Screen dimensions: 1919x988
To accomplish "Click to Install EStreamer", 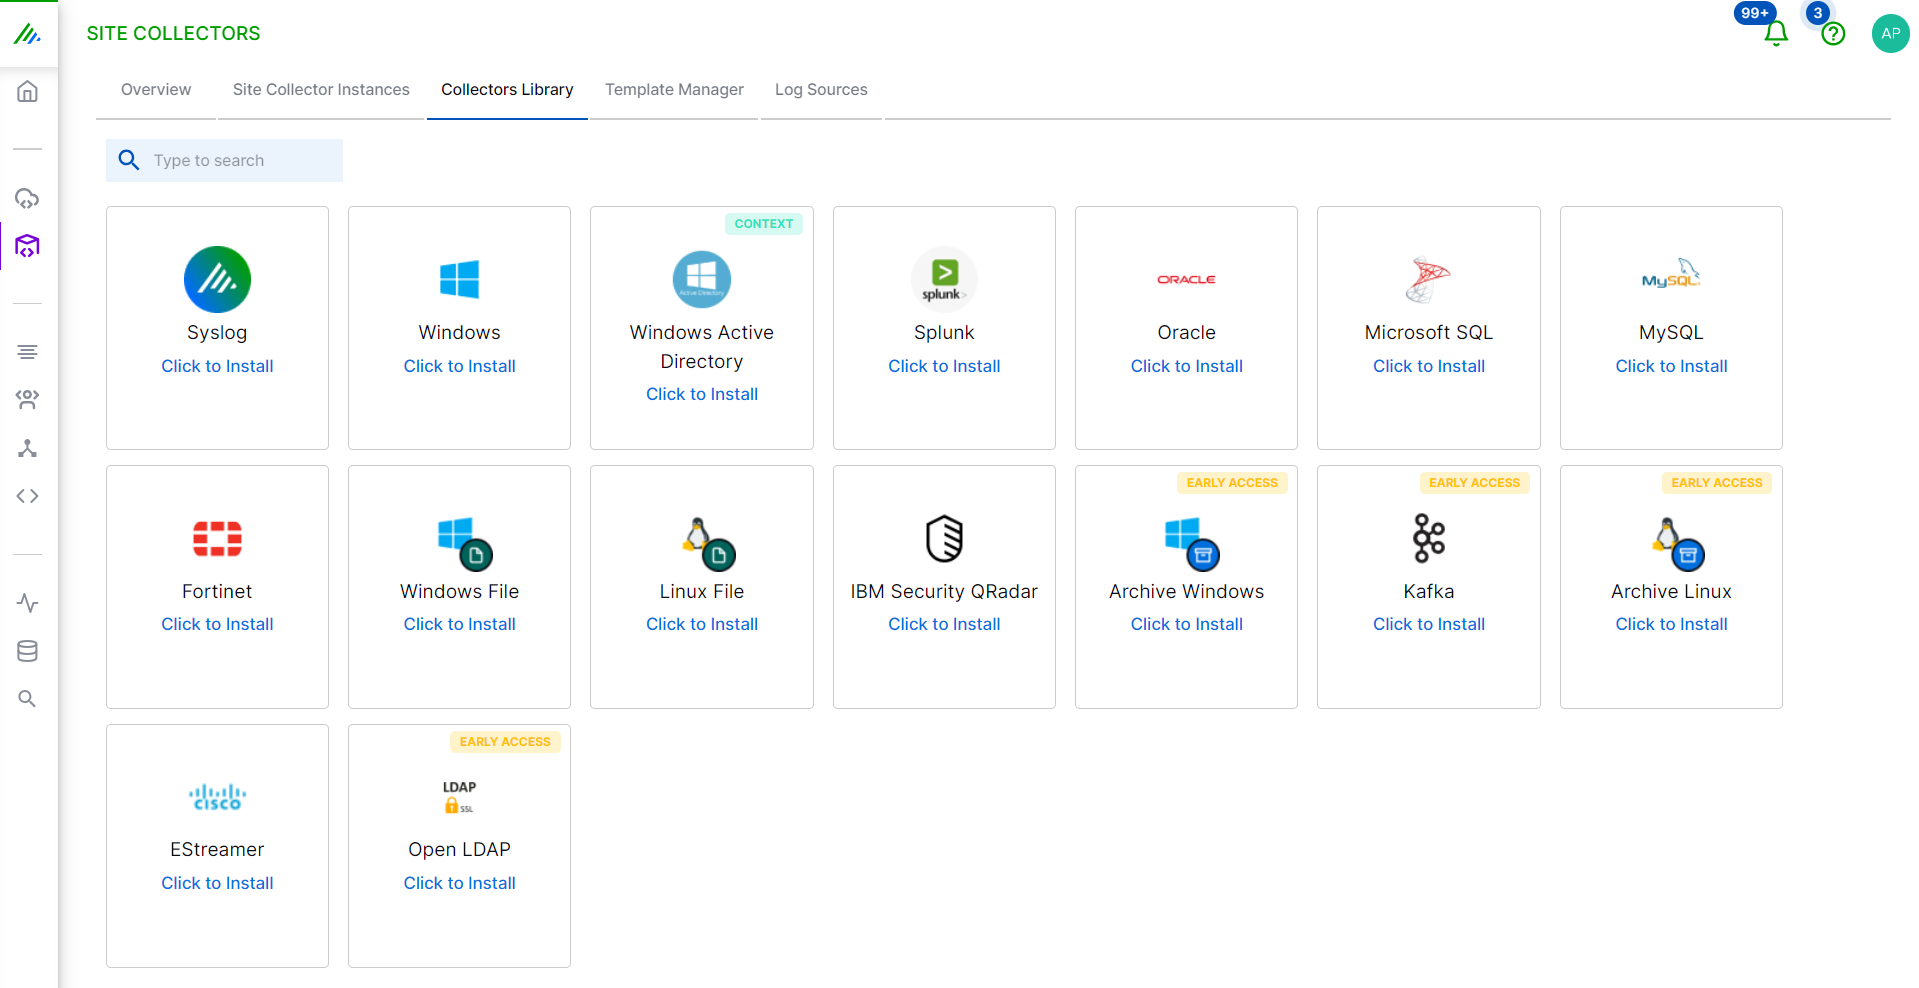I will click(217, 883).
